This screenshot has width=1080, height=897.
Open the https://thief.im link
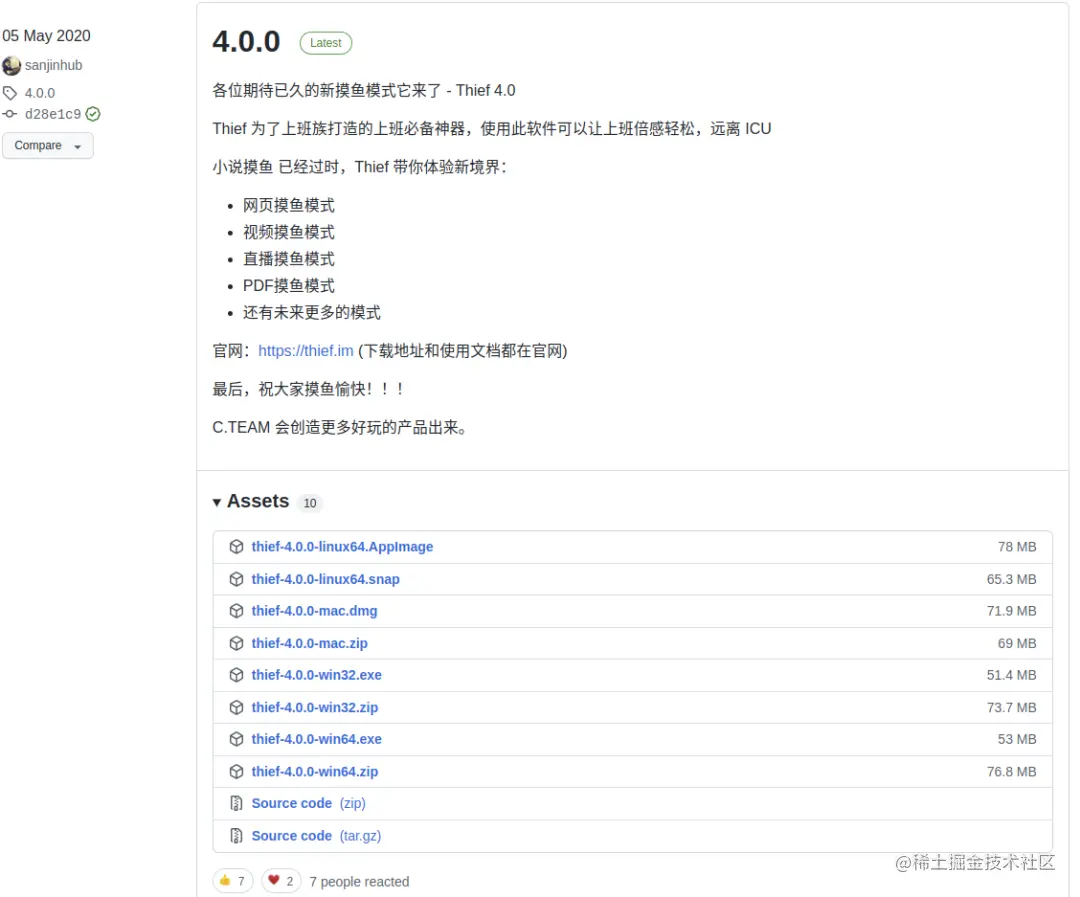tap(306, 351)
